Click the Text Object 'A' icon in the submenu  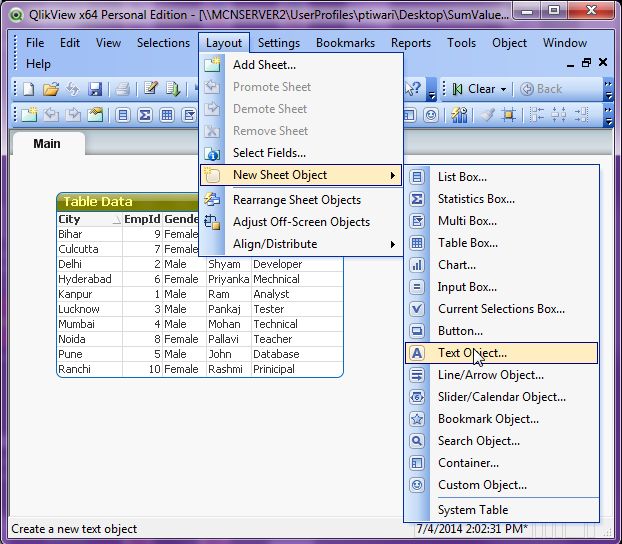pyautogui.click(x=417, y=353)
